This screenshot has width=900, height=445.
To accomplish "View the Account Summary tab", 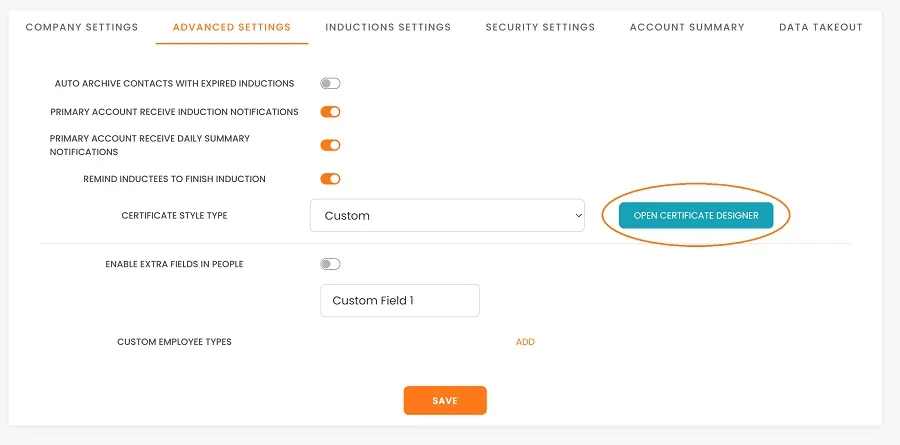I will point(687,27).
